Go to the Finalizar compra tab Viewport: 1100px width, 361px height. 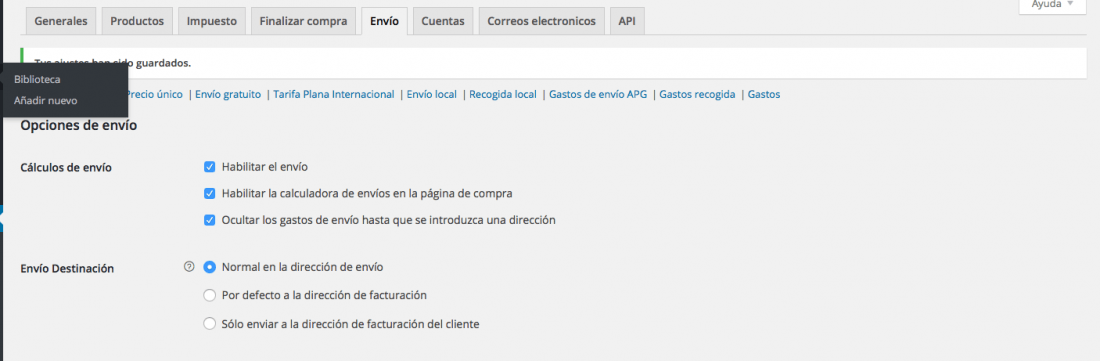click(303, 21)
